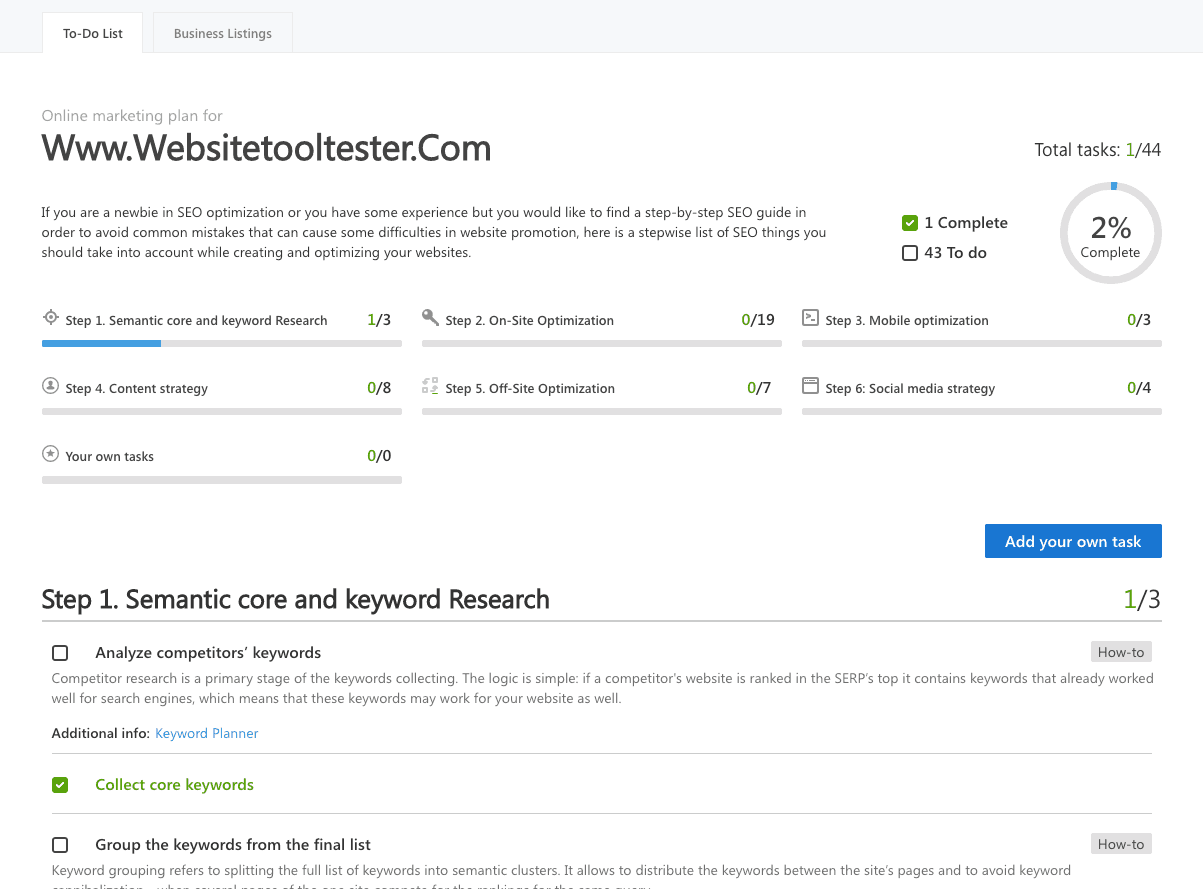This screenshot has height=889, width=1203.
Task: Select Step 1. Semantic core and keyword Research
Action: coord(196,321)
